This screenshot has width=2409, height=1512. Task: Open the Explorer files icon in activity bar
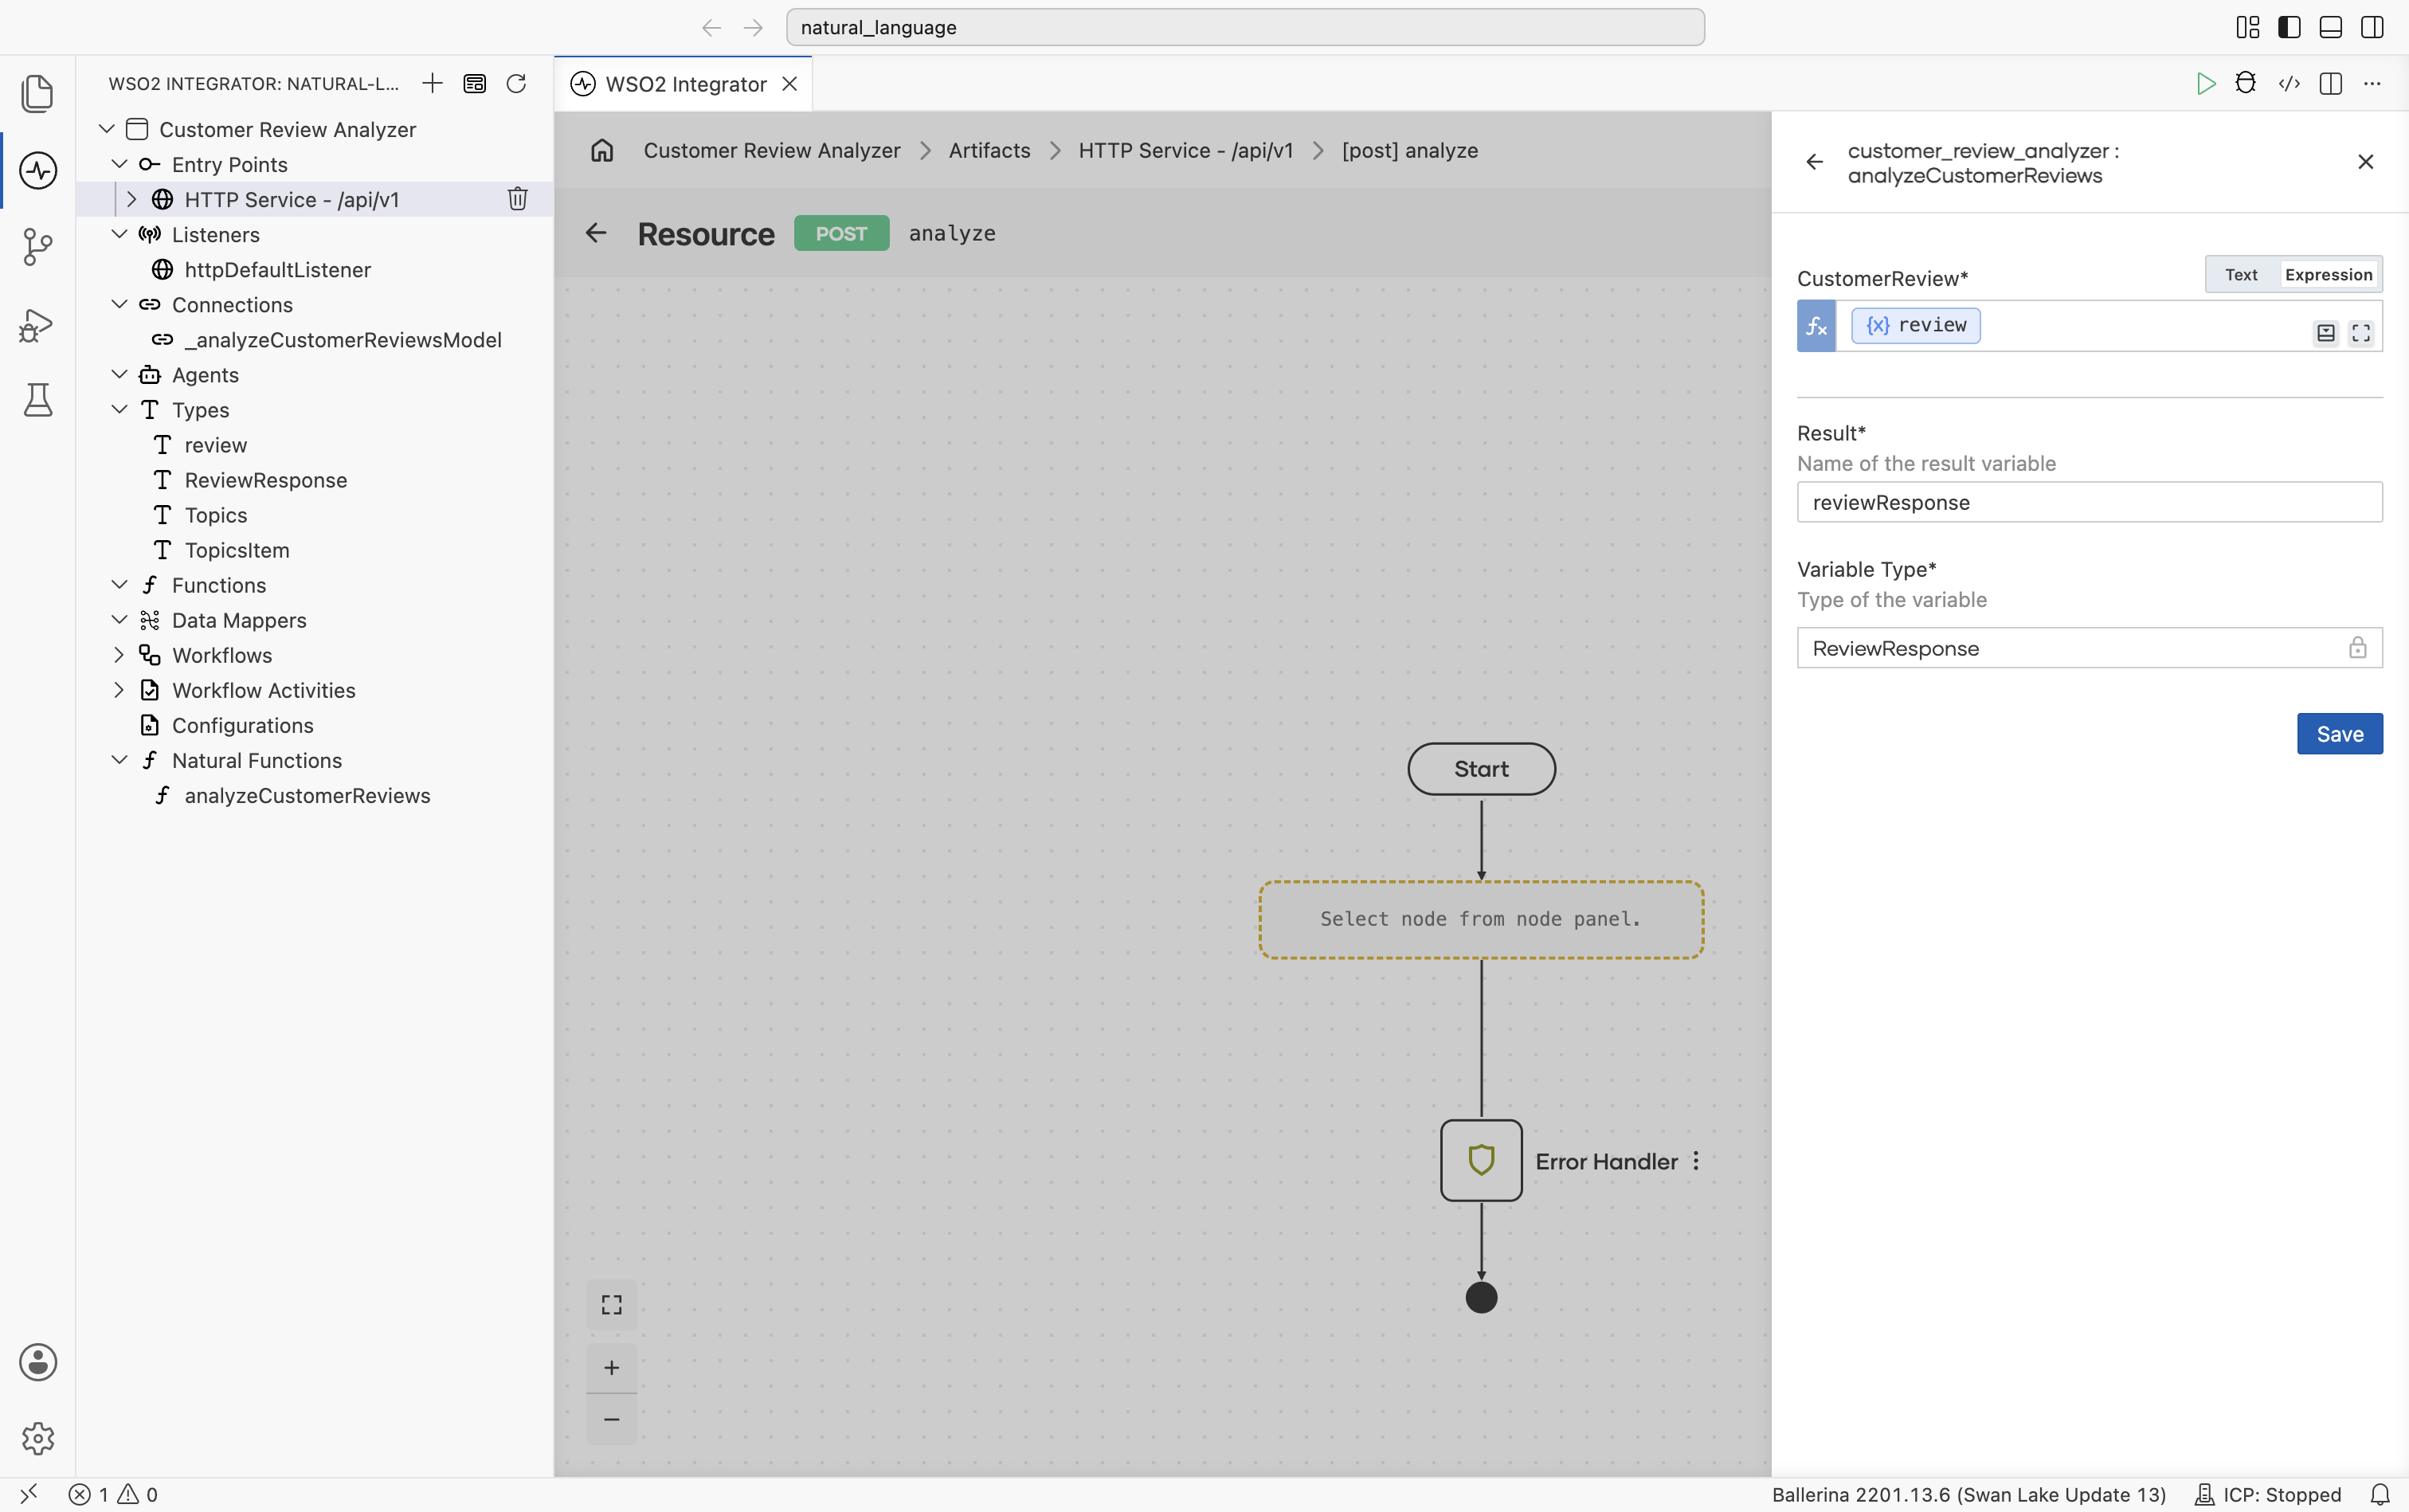37,93
